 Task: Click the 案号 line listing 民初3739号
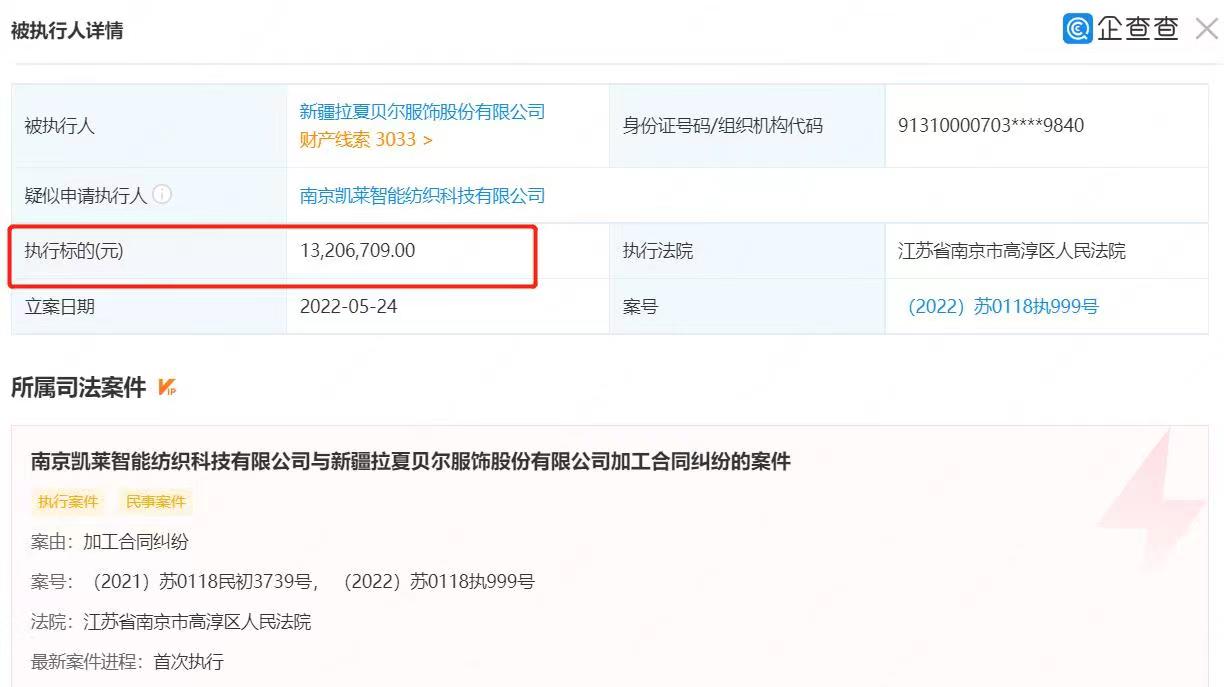(283, 582)
